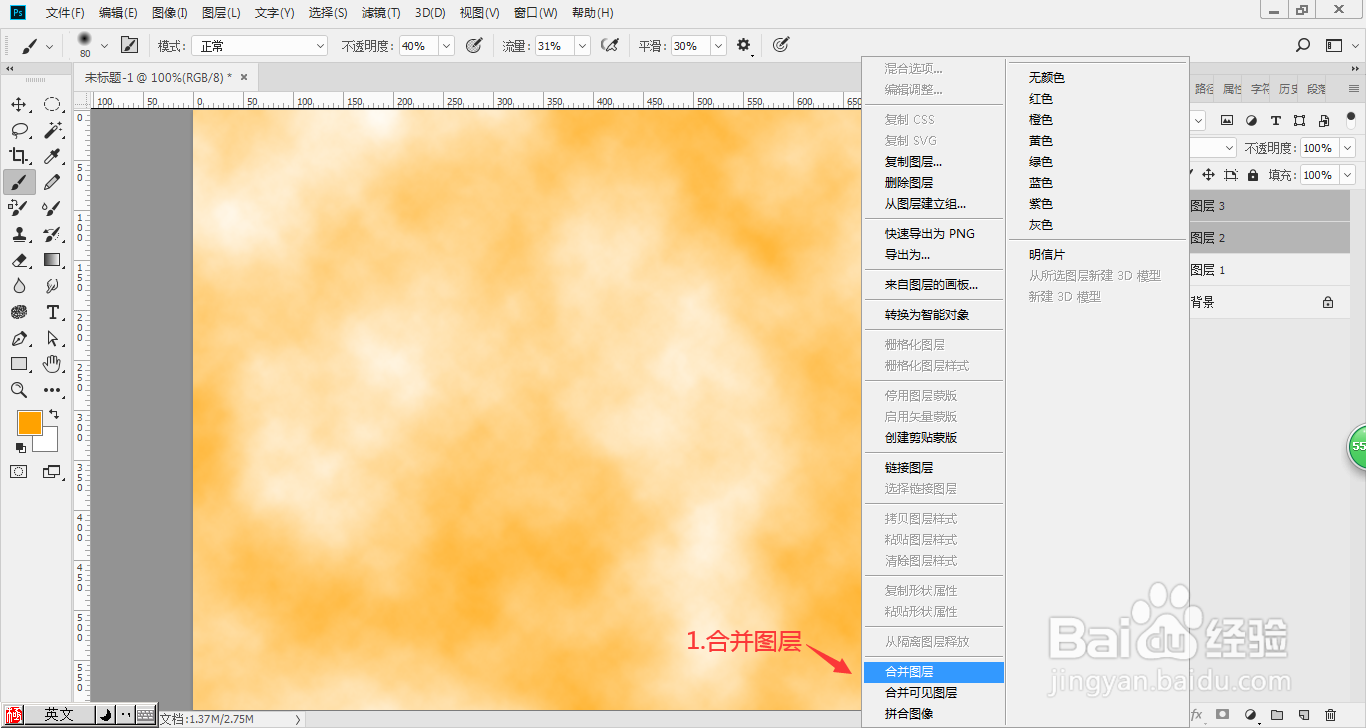1366x728 pixels.
Task: Open the brush settings gear
Action: coord(743,45)
